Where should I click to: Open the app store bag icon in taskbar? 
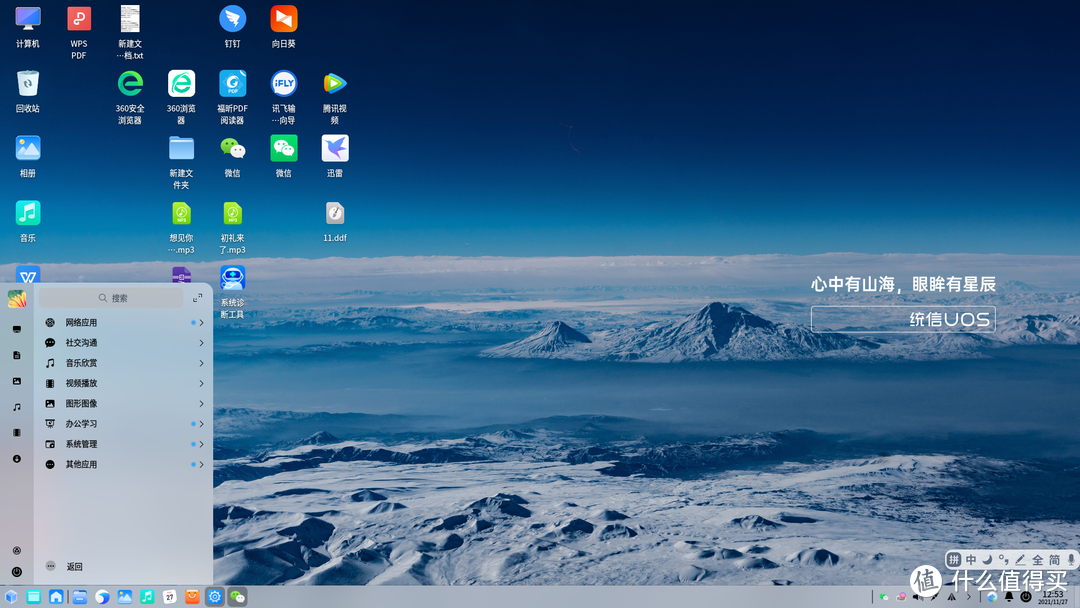[192, 597]
